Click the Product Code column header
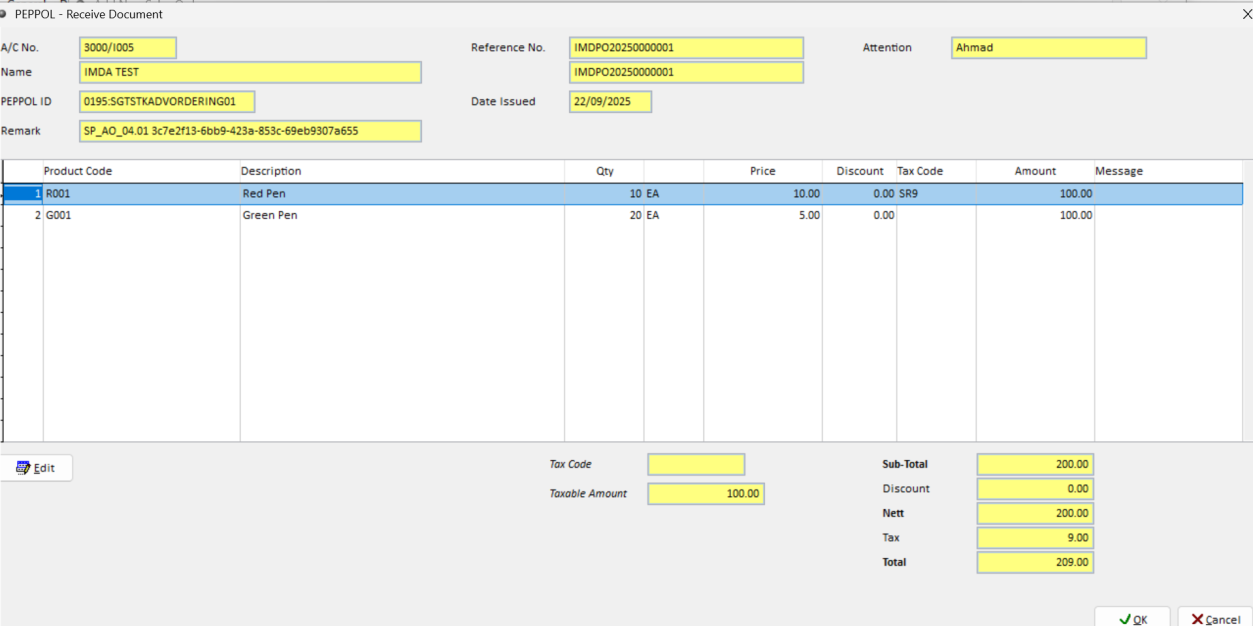 (x=141, y=171)
